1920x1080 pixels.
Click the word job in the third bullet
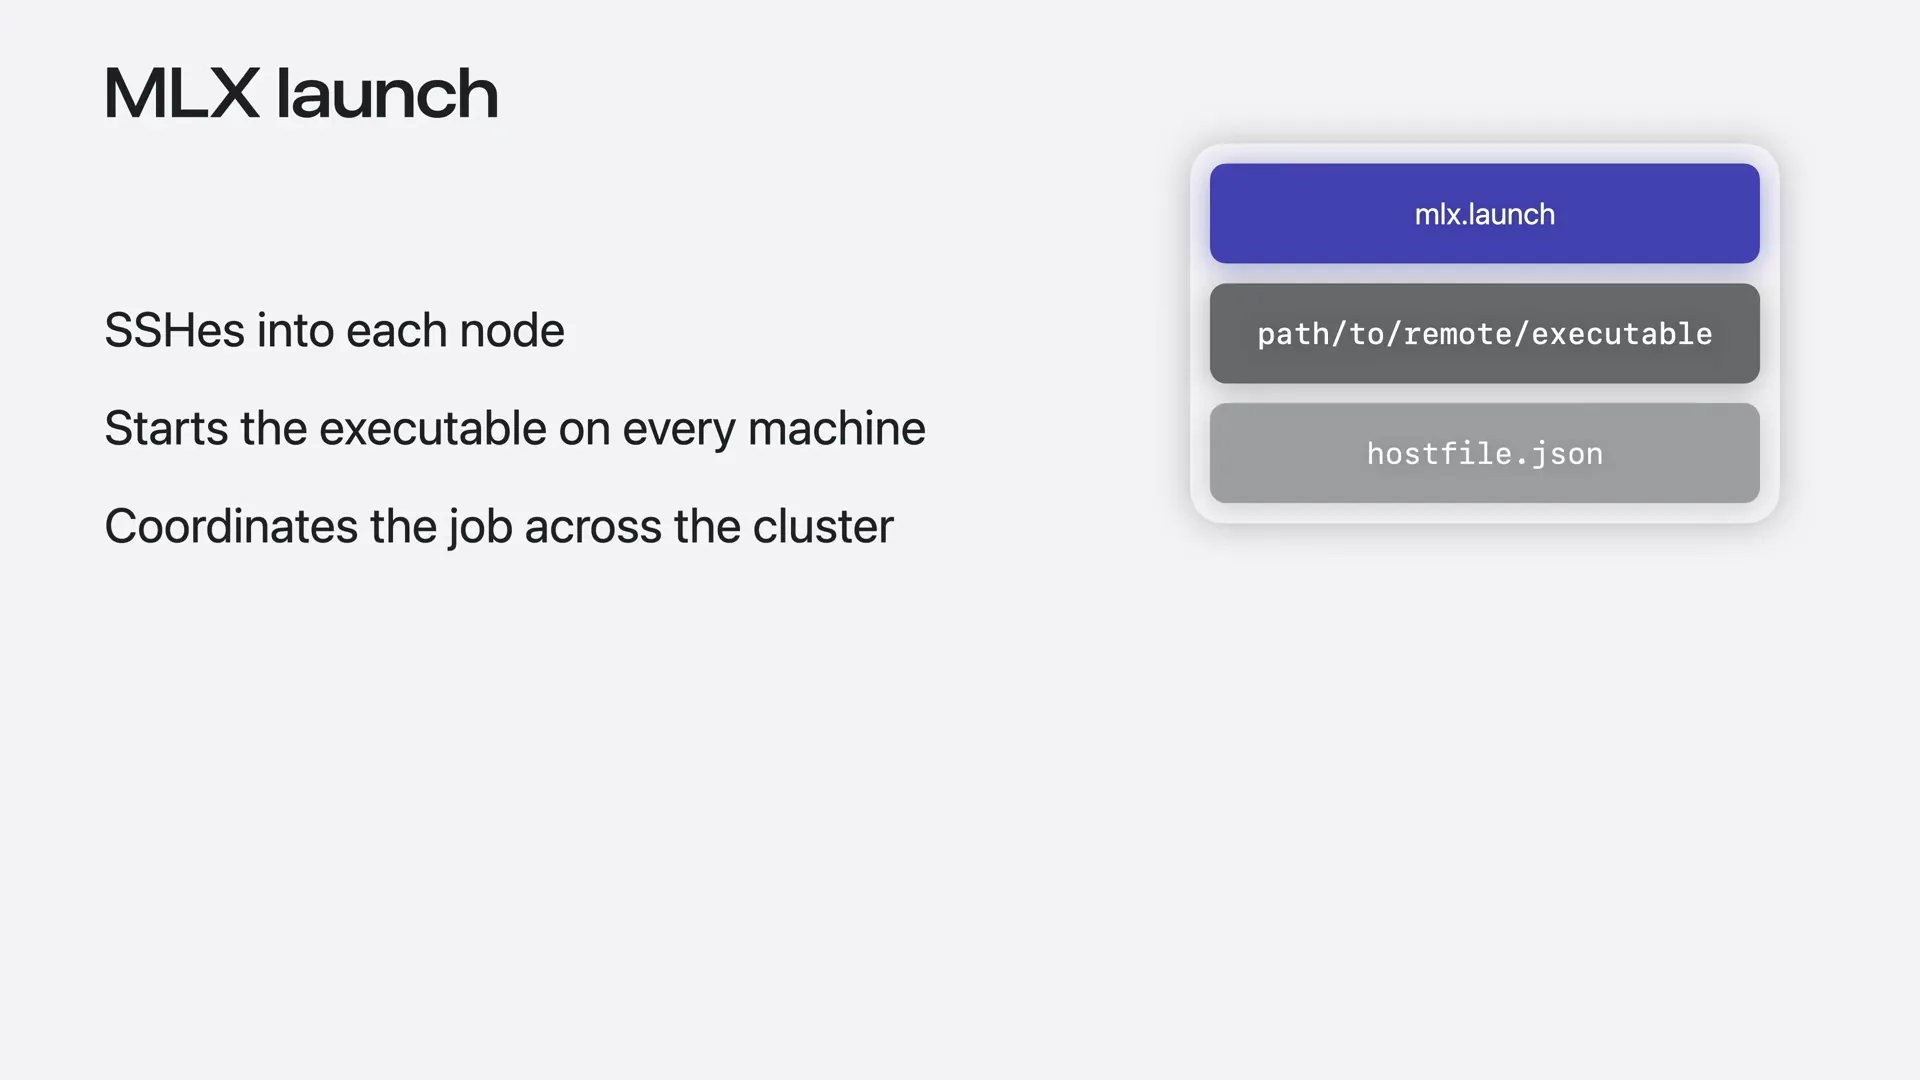click(480, 528)
